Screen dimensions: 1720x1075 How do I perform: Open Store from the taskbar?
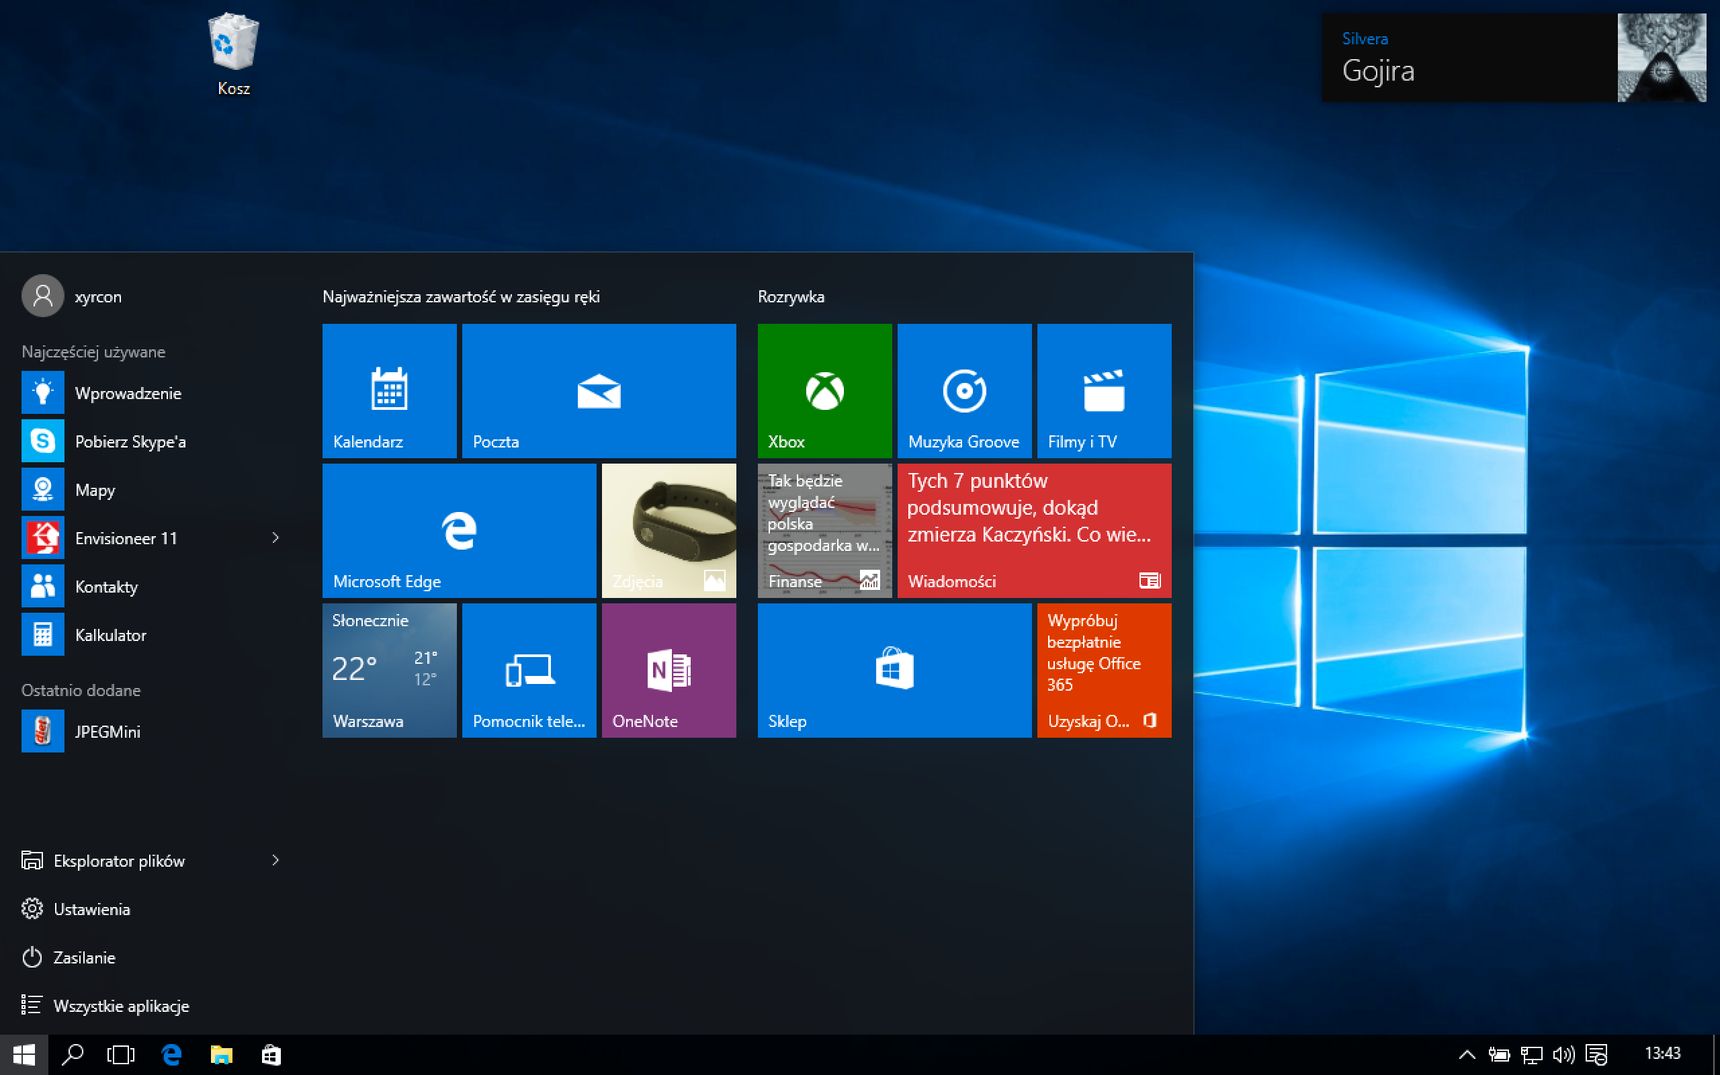(271, 1055)
